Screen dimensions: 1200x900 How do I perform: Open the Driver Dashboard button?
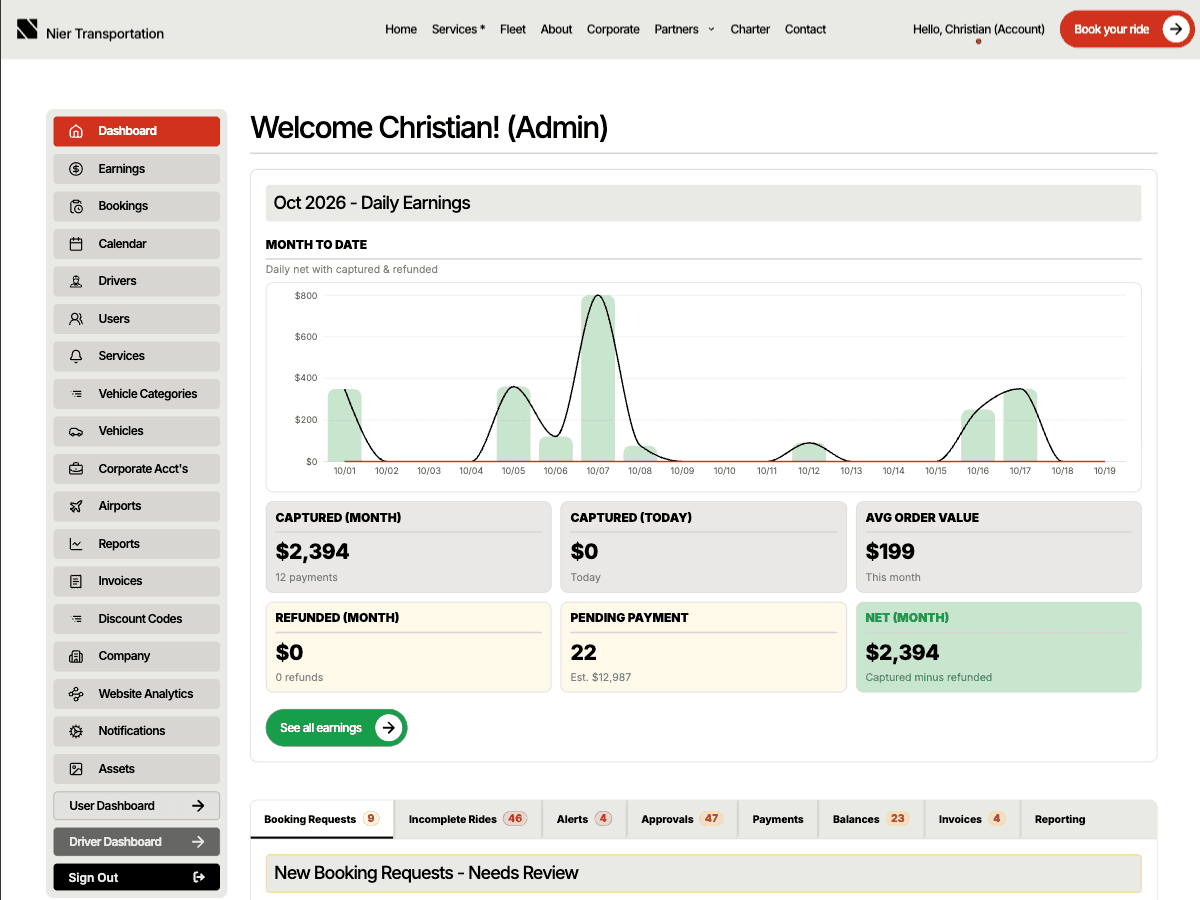tap(136, 842)
